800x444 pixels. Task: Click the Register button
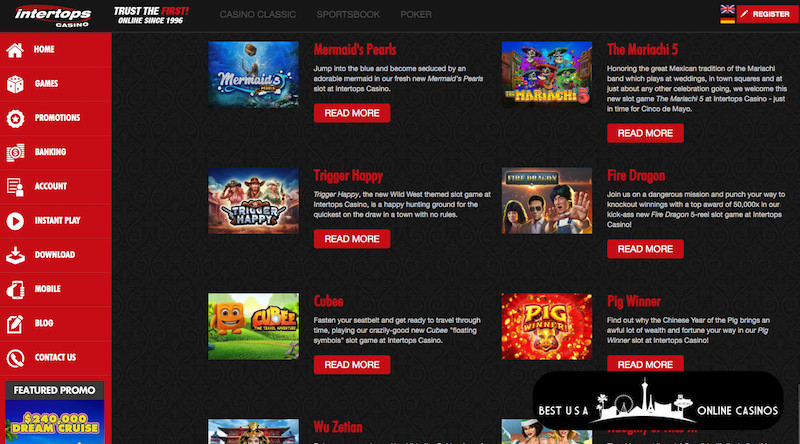pyautogui.click(x=767, y=14)
